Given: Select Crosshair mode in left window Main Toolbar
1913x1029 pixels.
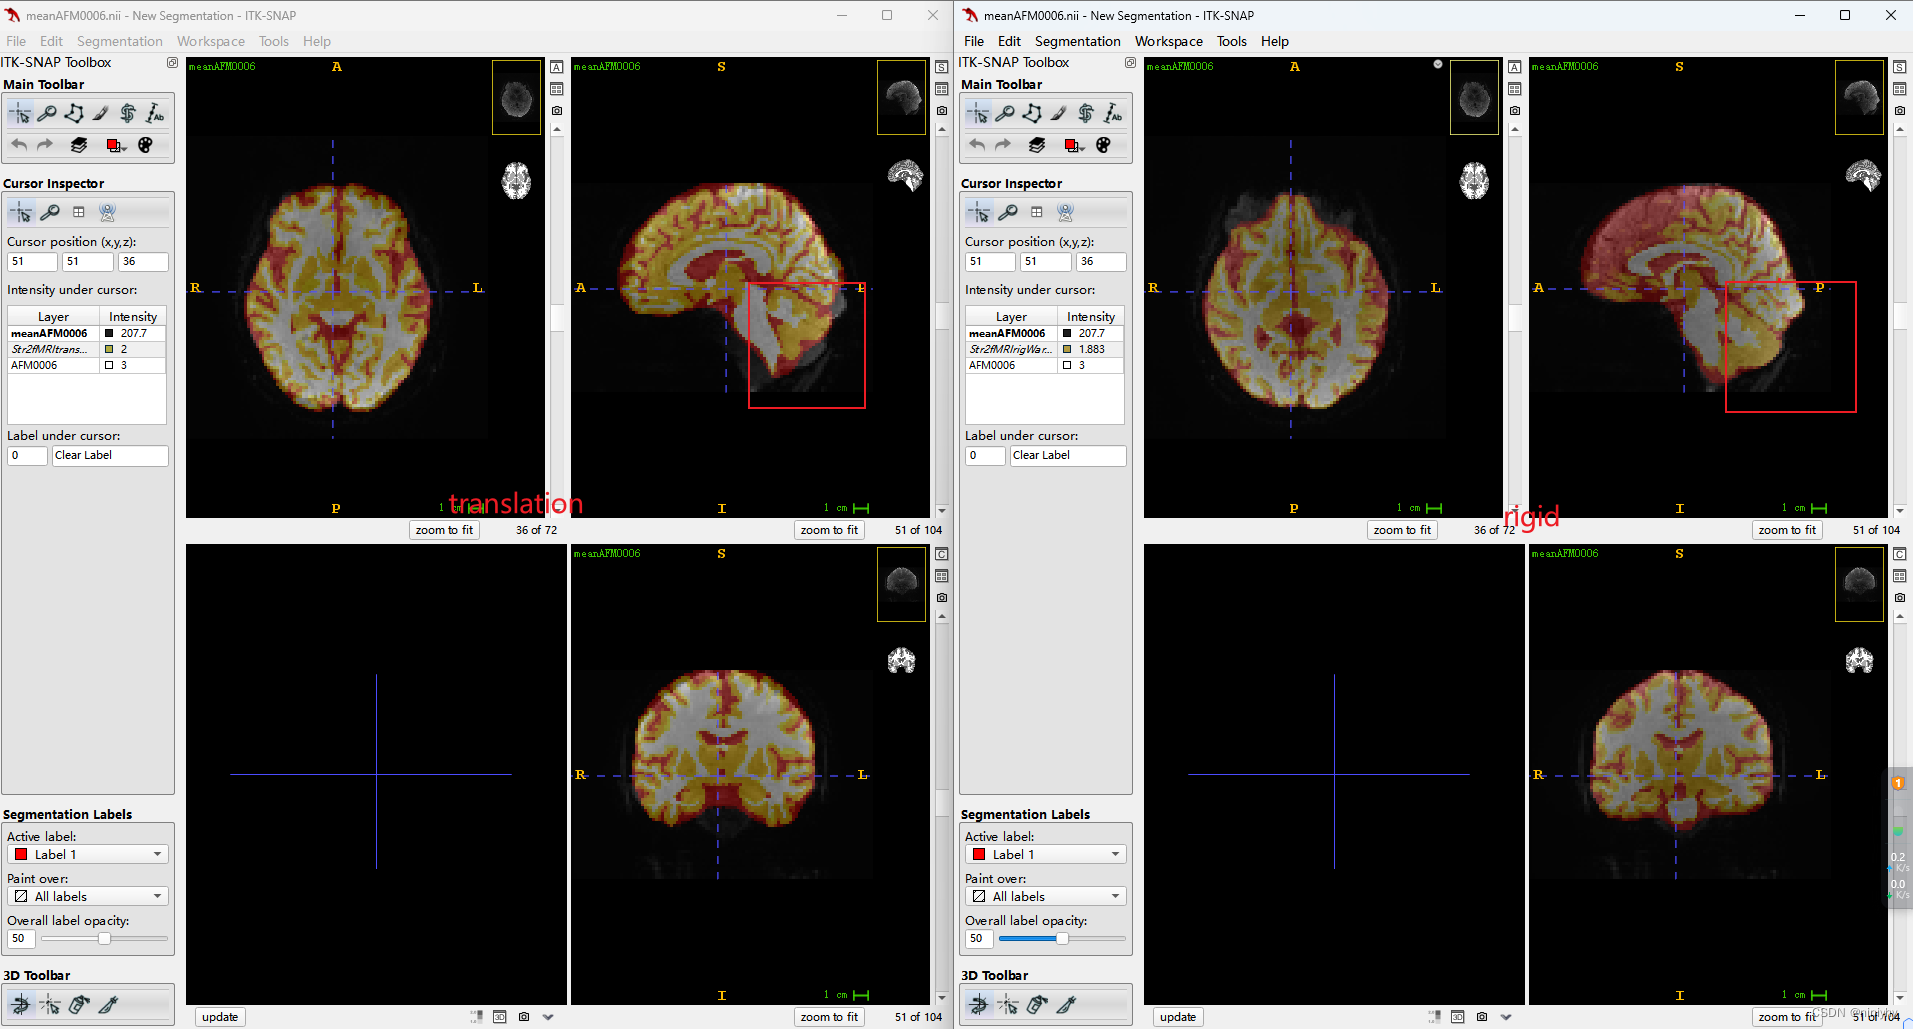Looking at the screenshot, I should [x=20, y=114].
